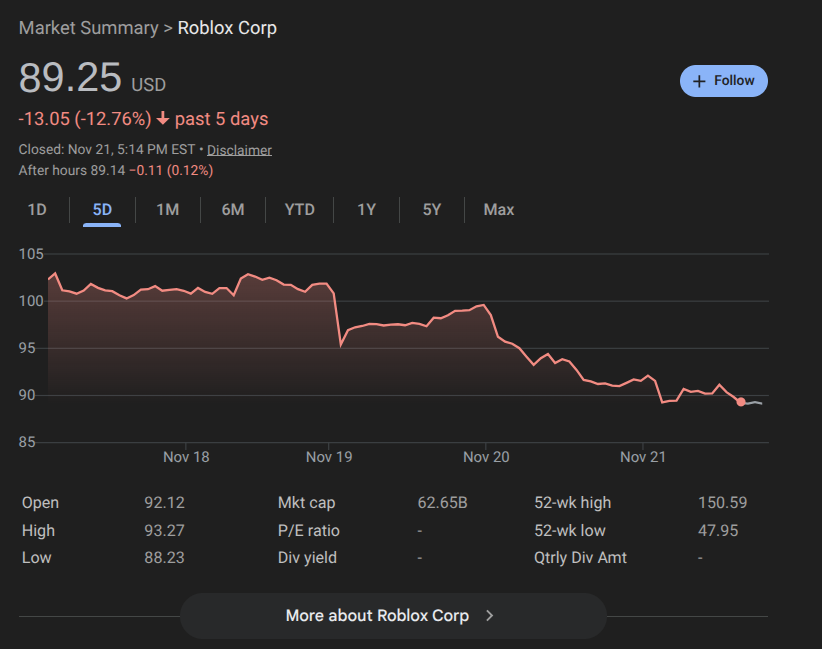
Task: Click the Mkt cap value 62.65B
Action: (442, 503)
